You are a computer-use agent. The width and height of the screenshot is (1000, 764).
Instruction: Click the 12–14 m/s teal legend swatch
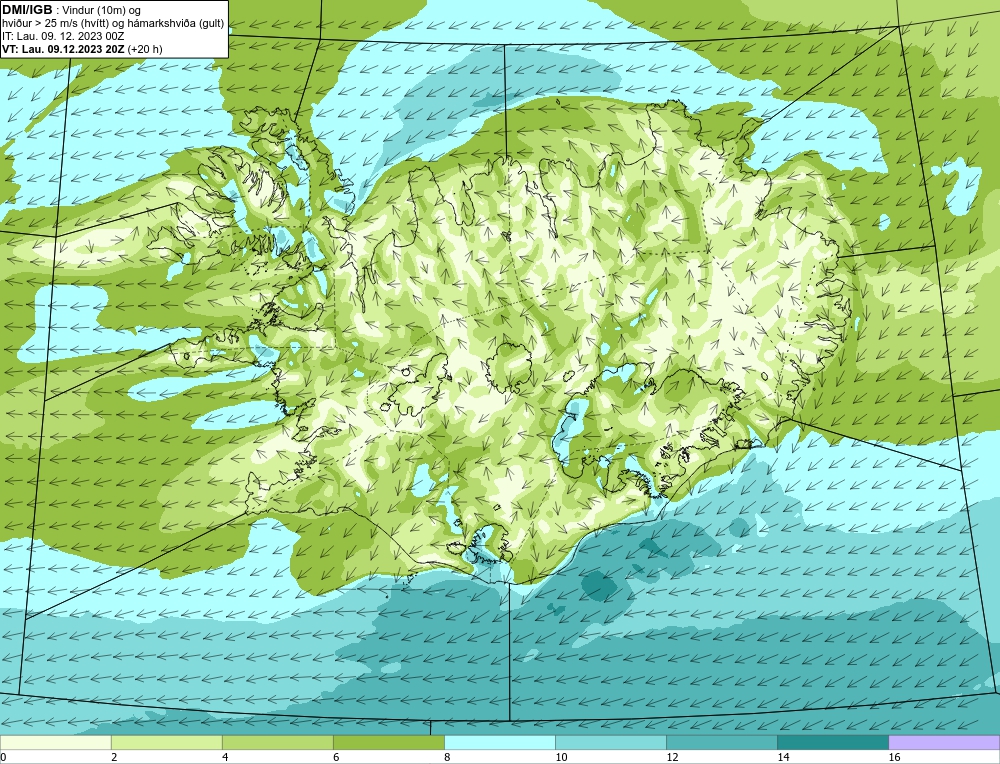coord(721,742)
